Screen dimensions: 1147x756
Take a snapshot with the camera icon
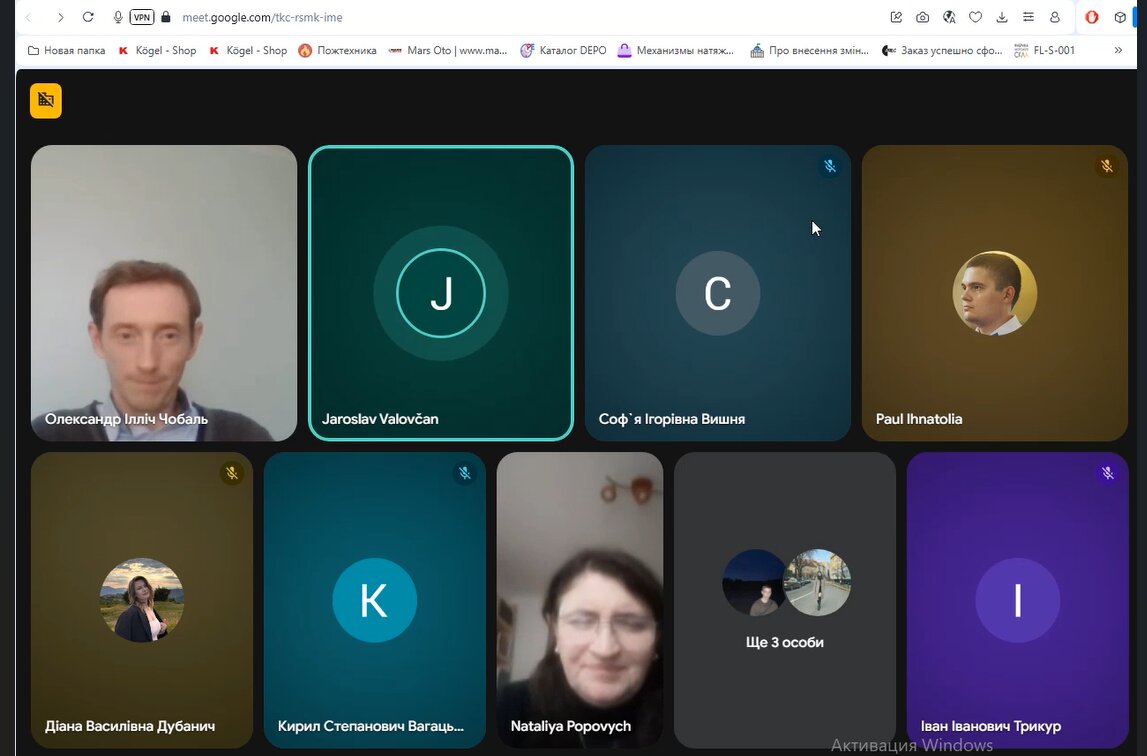pos(922,17)
